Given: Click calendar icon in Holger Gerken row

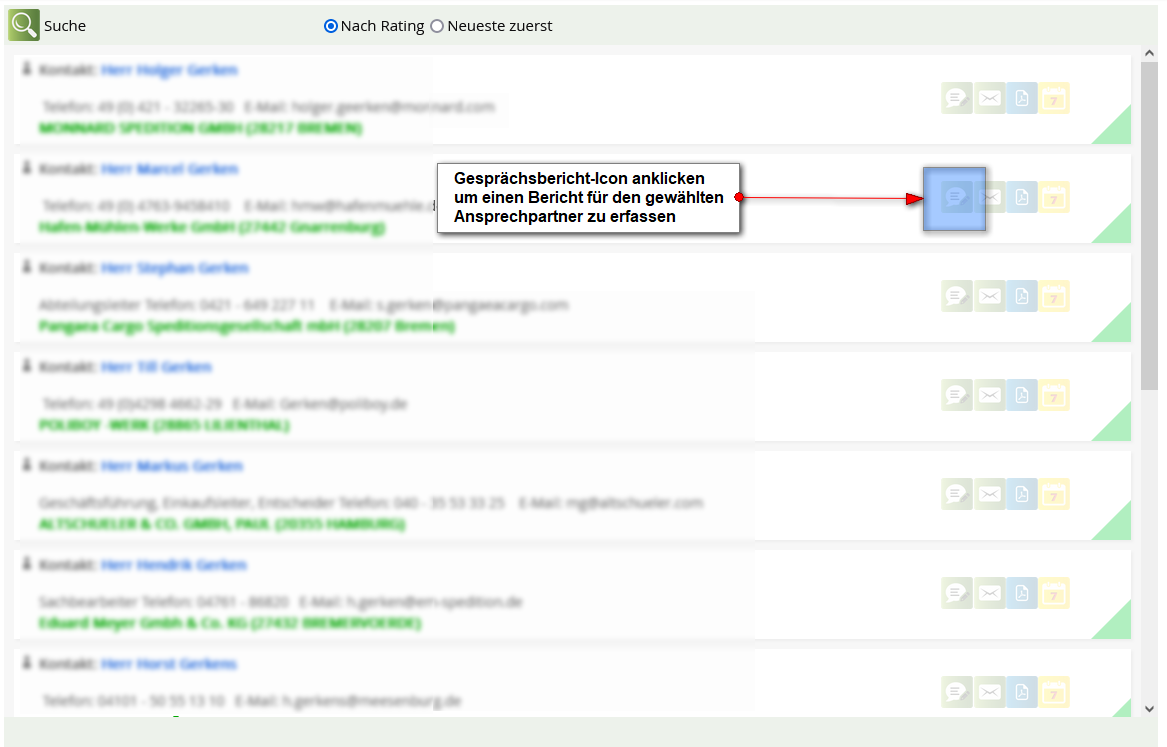Looking at the screenshot, I should pyautogui.click(x=1054, y=98).
